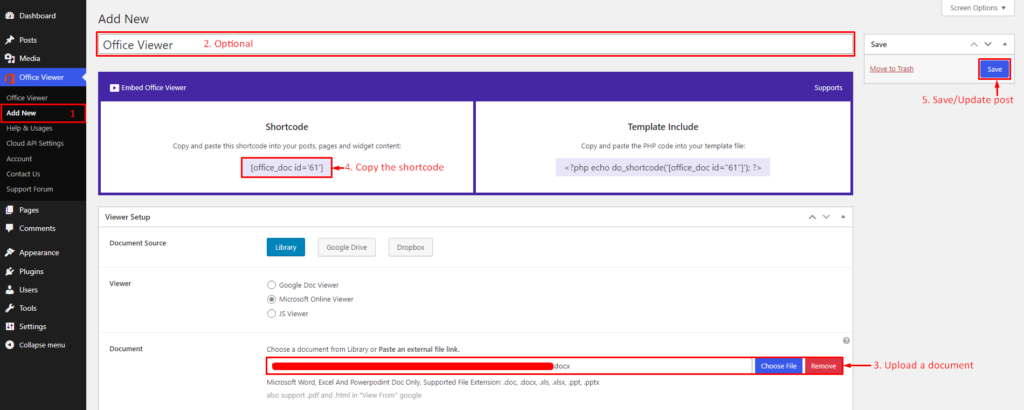The width and height of the screenshot is (1024, 410).
Task: Click the Dashboard icon in sidebar
Action: 9,17
